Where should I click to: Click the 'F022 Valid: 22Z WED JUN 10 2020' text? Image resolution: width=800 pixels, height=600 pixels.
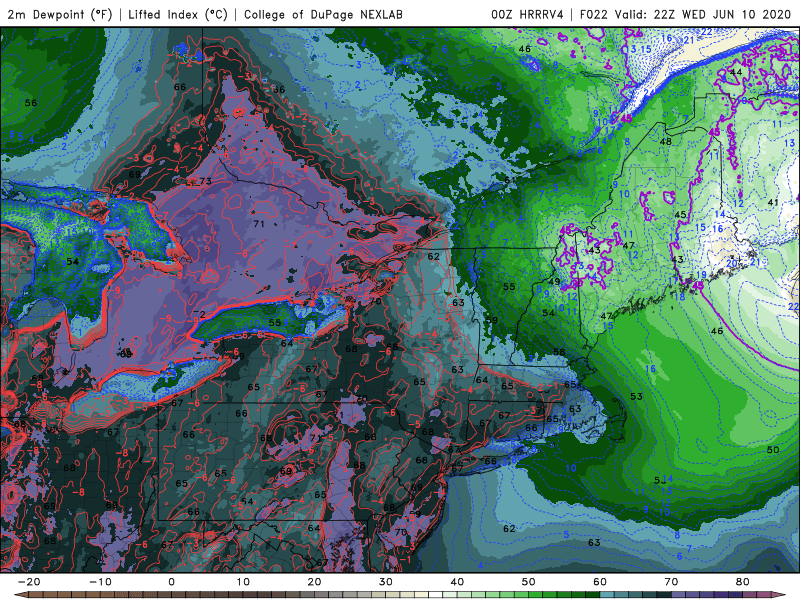pos(685,14)
